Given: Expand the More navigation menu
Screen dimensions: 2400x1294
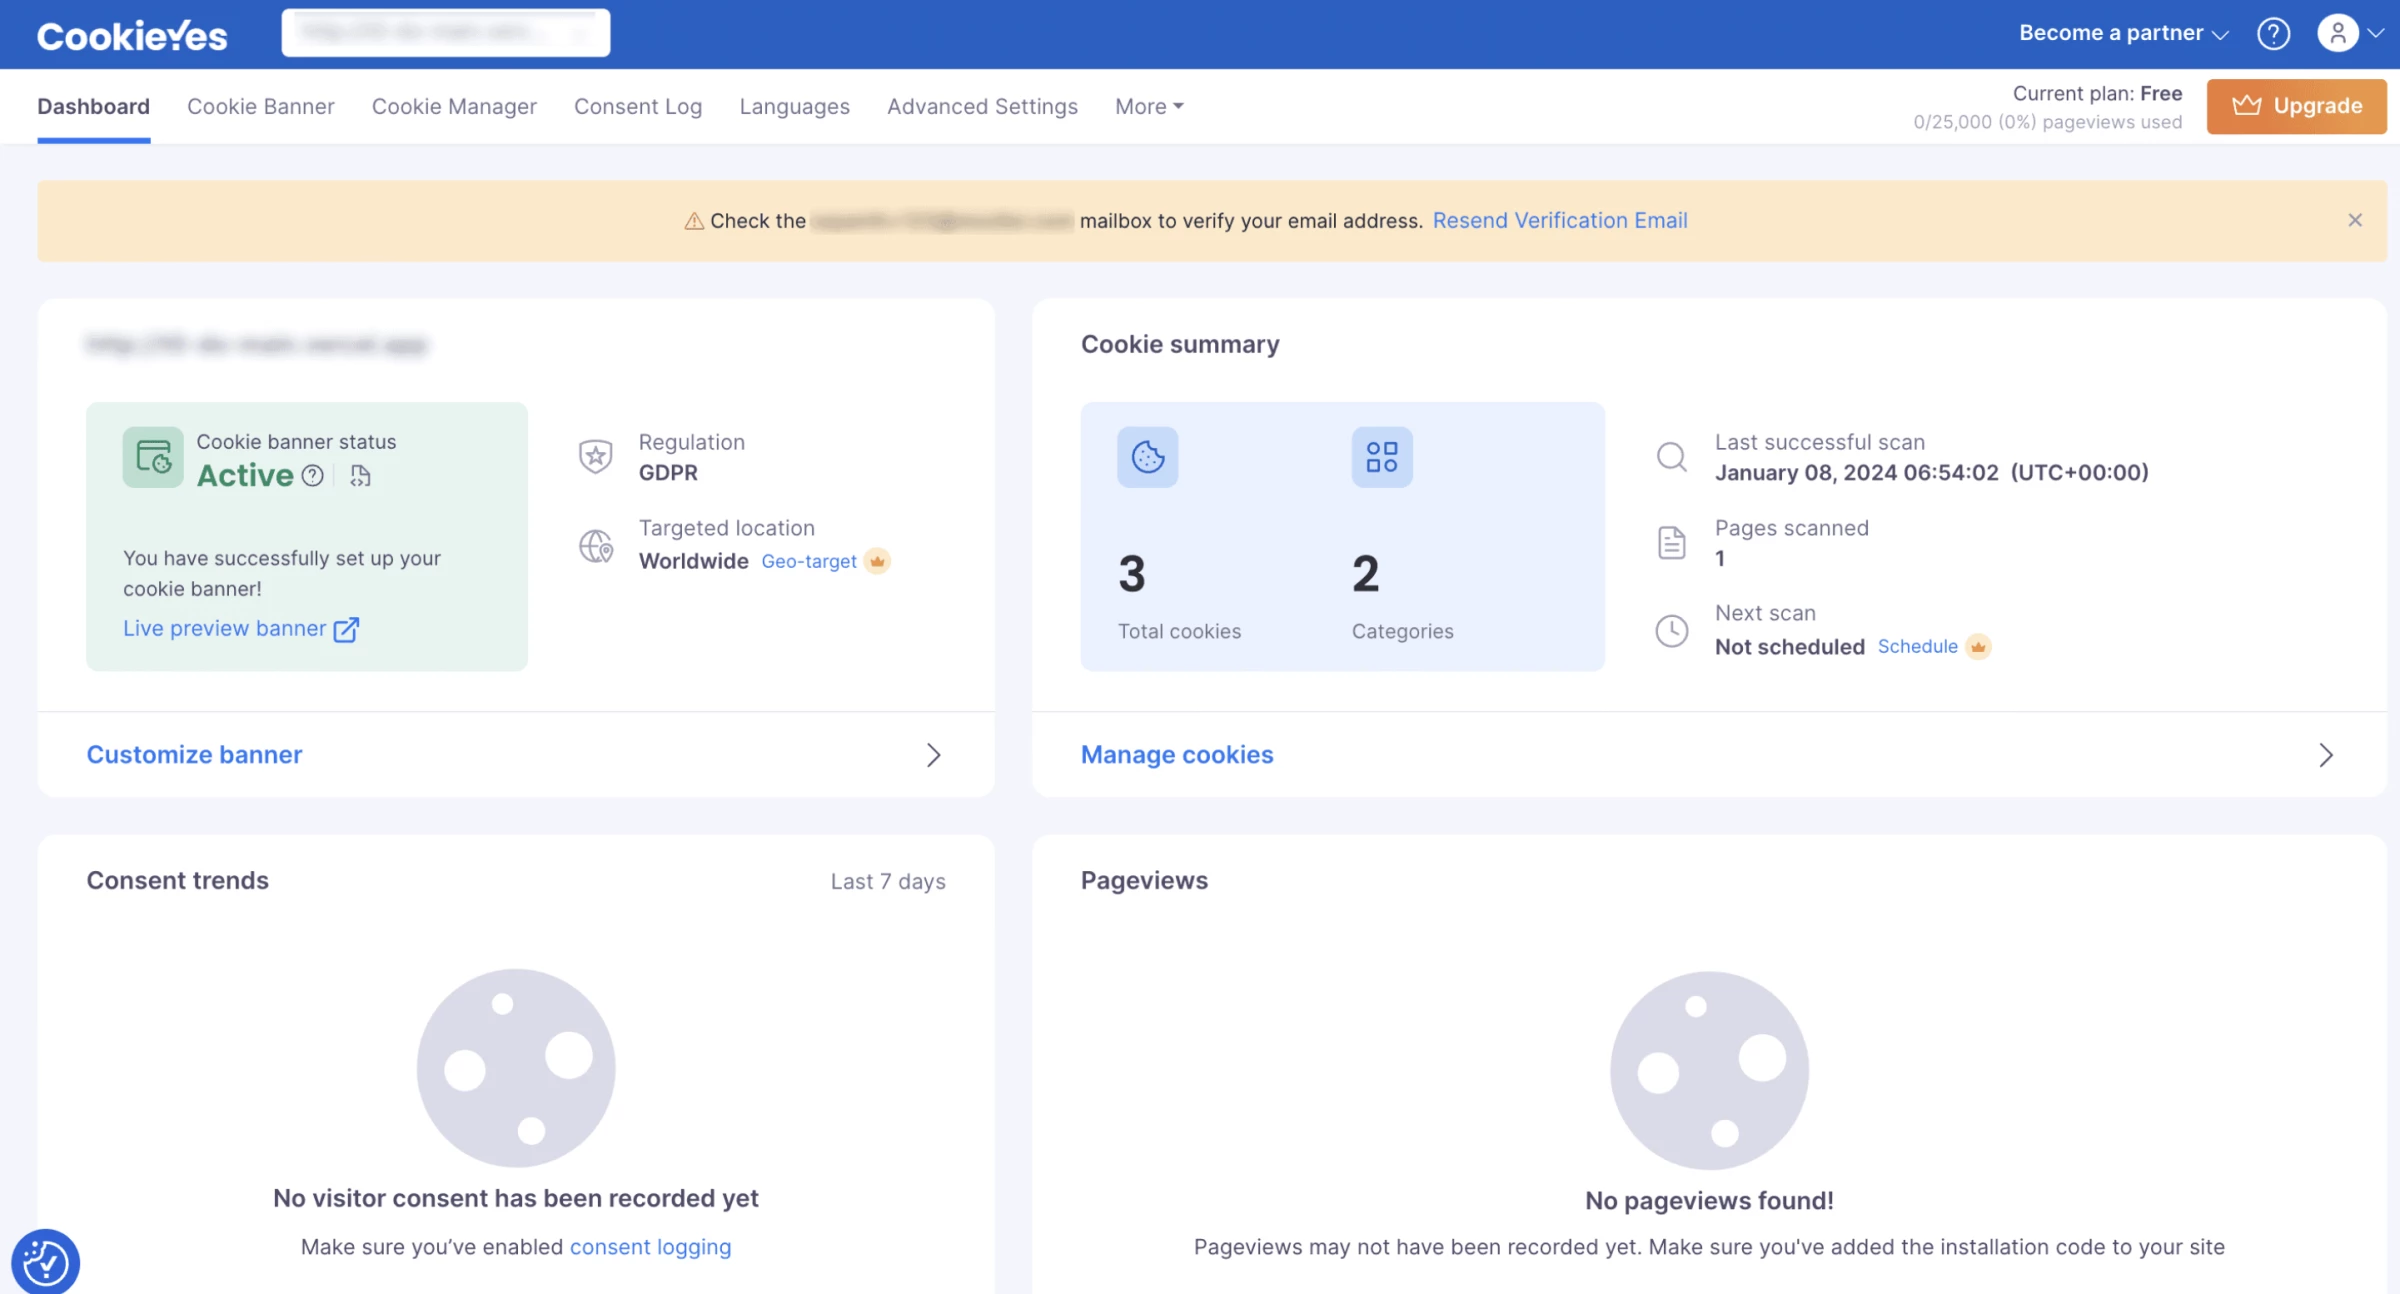Looking at the screenshot, I should [x=1149, y=106].
